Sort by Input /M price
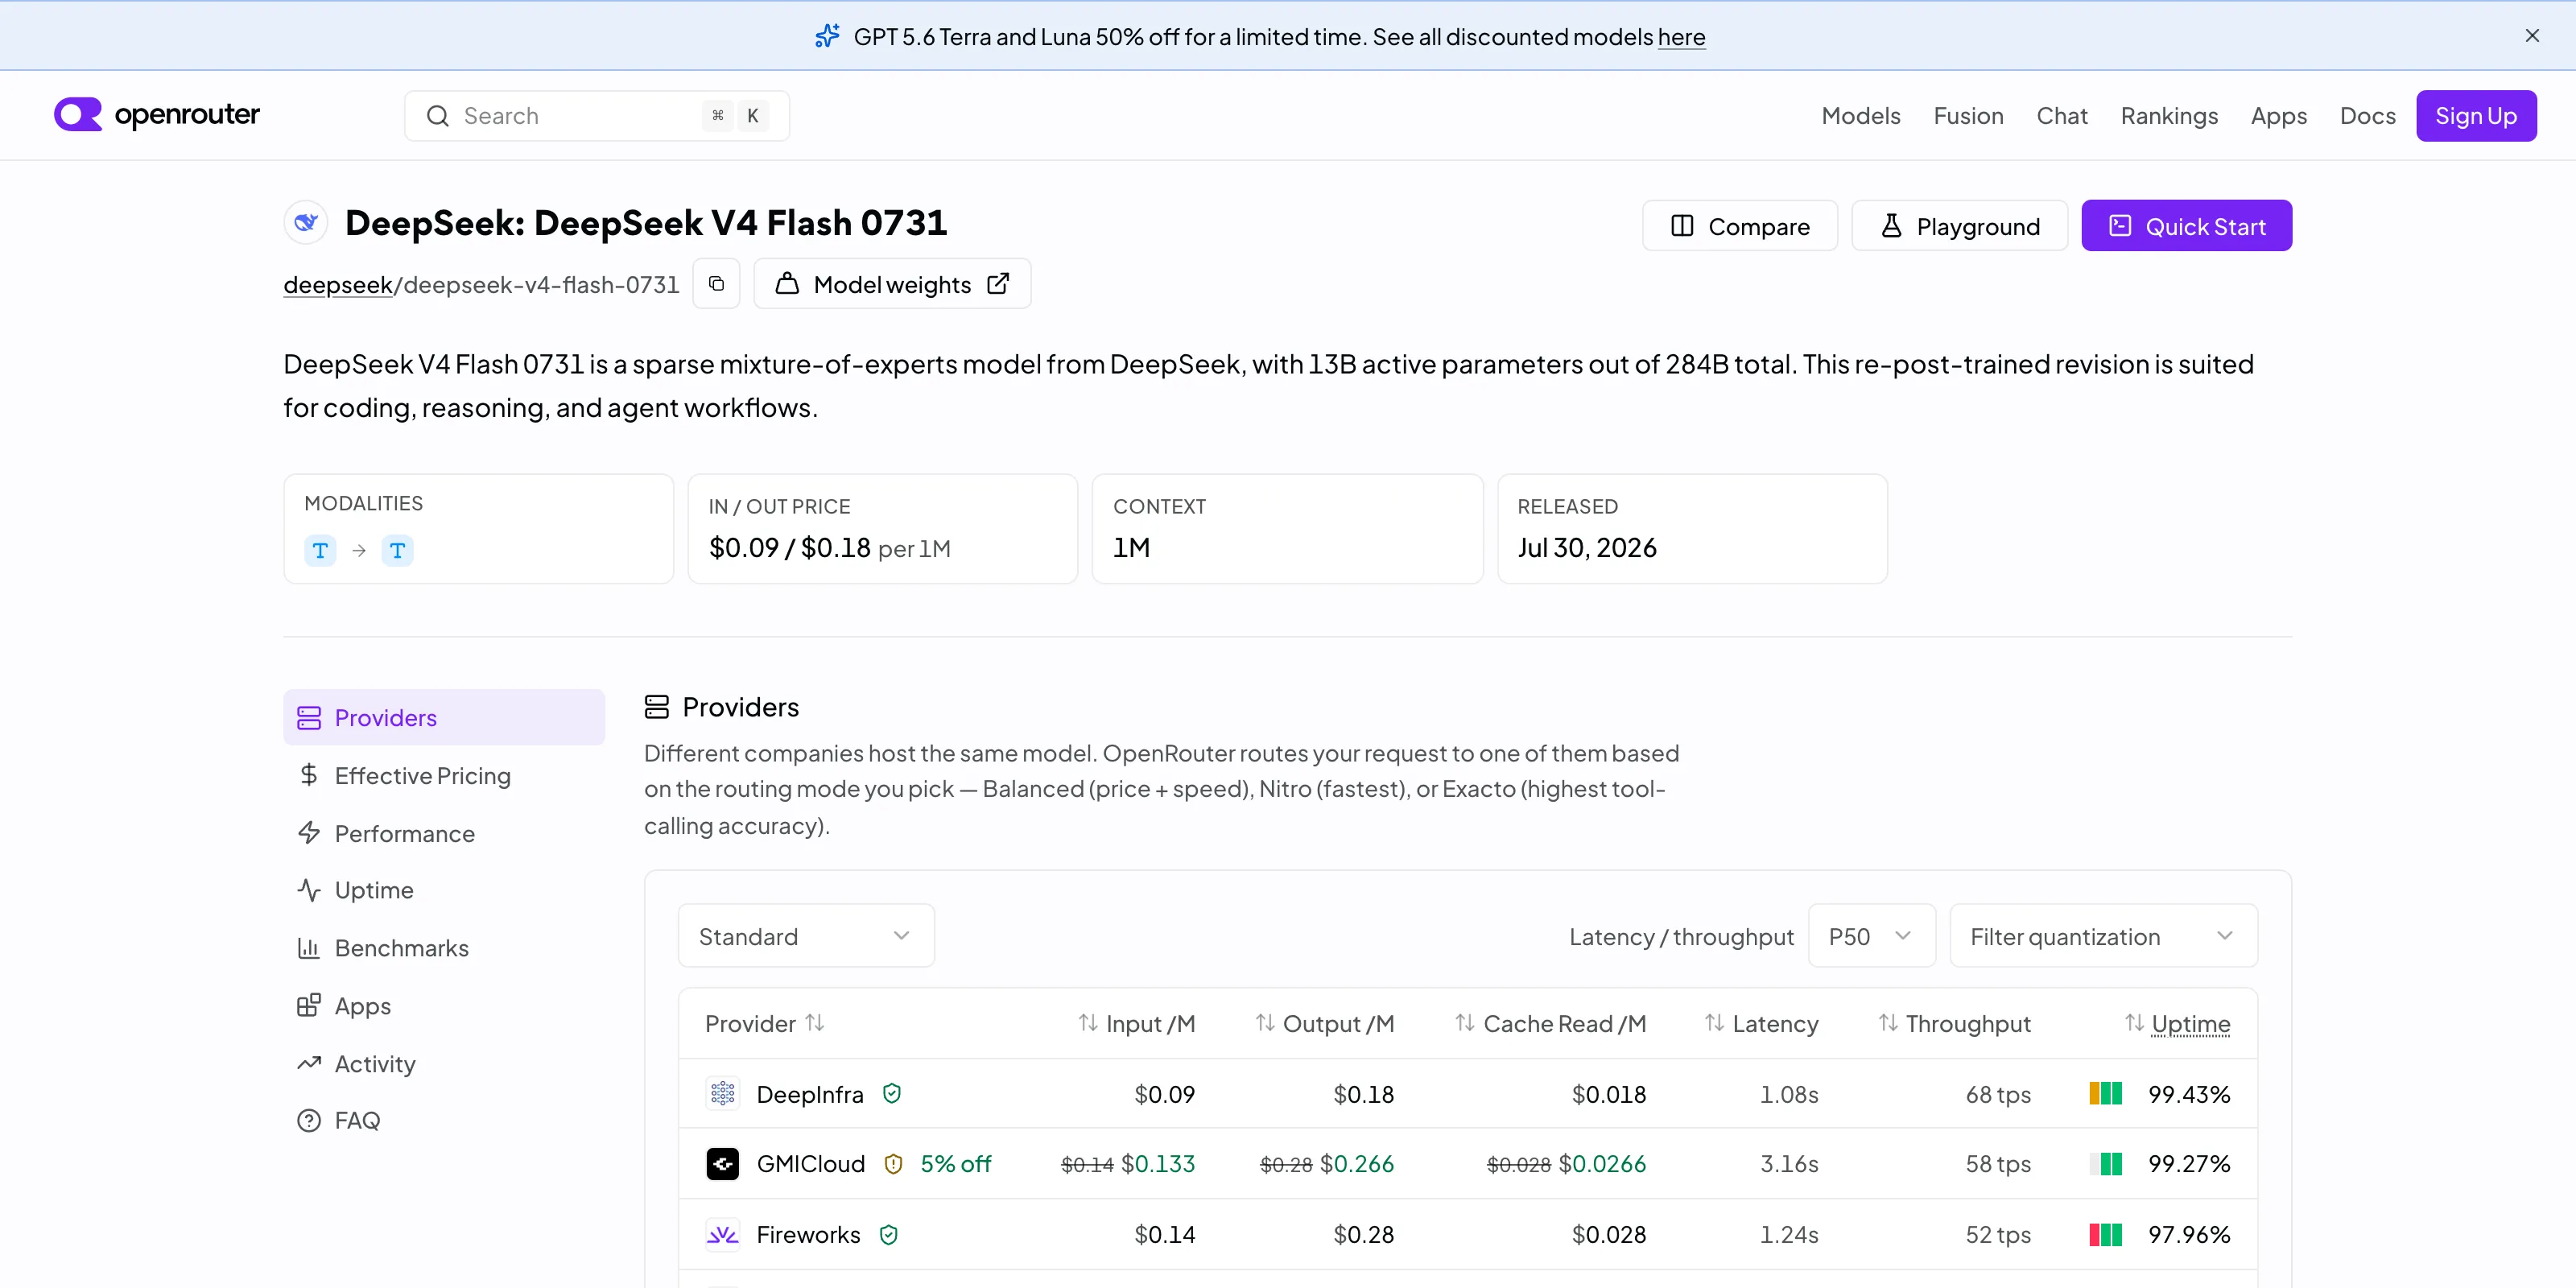2576x1288 pixels. [x=1136, y=1023]
